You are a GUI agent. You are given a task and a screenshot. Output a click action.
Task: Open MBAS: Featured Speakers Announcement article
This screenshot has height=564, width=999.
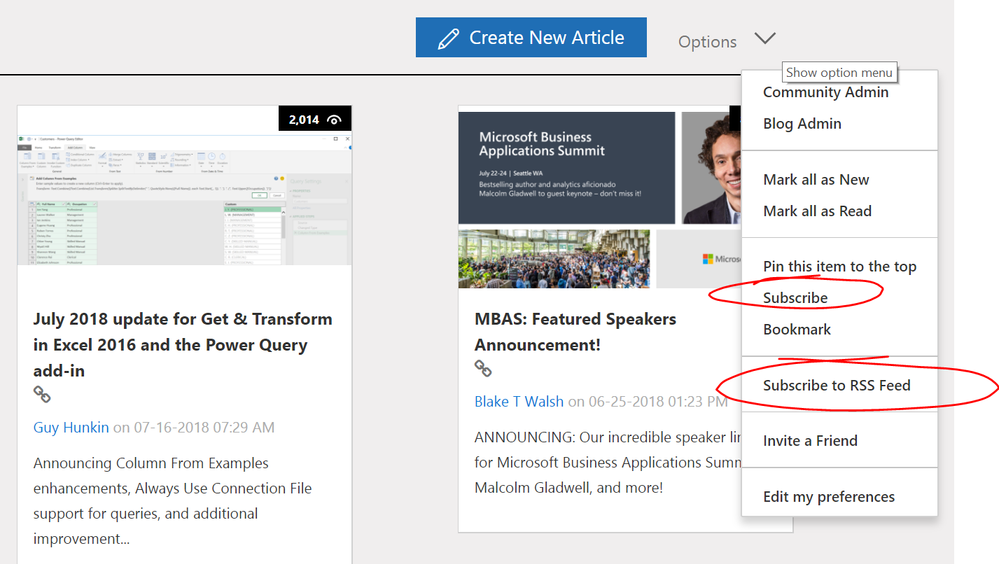[575, 332]
